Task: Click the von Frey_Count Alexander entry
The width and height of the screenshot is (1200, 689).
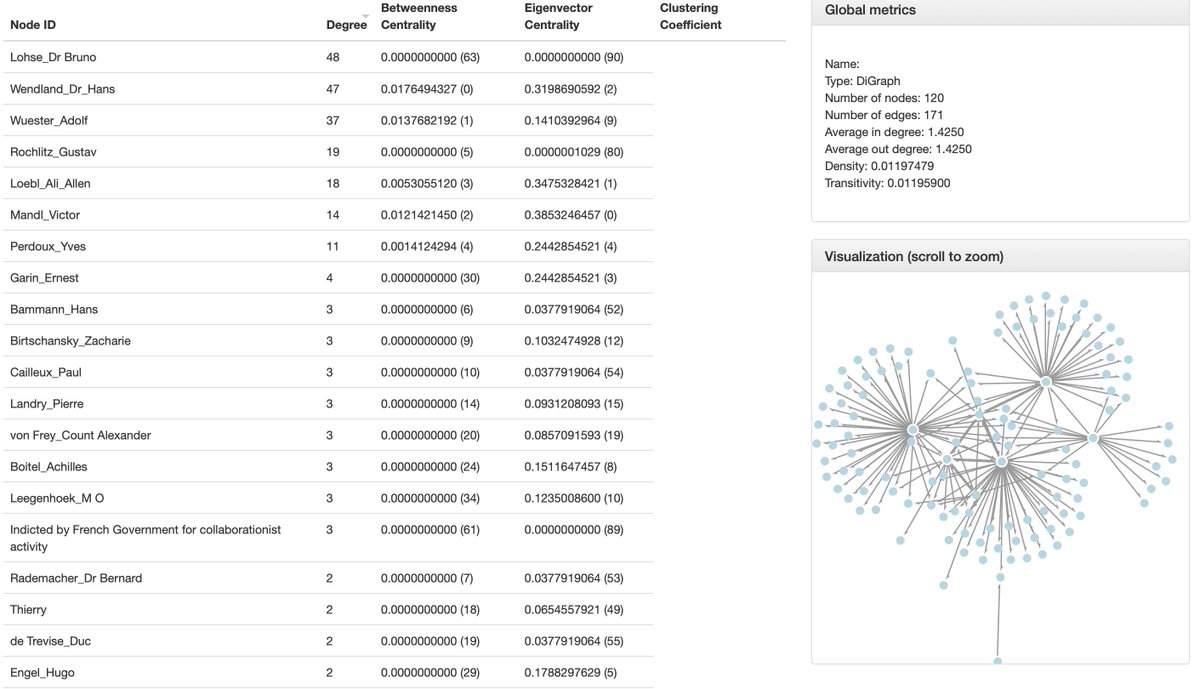Action: (x=80, y=436)
